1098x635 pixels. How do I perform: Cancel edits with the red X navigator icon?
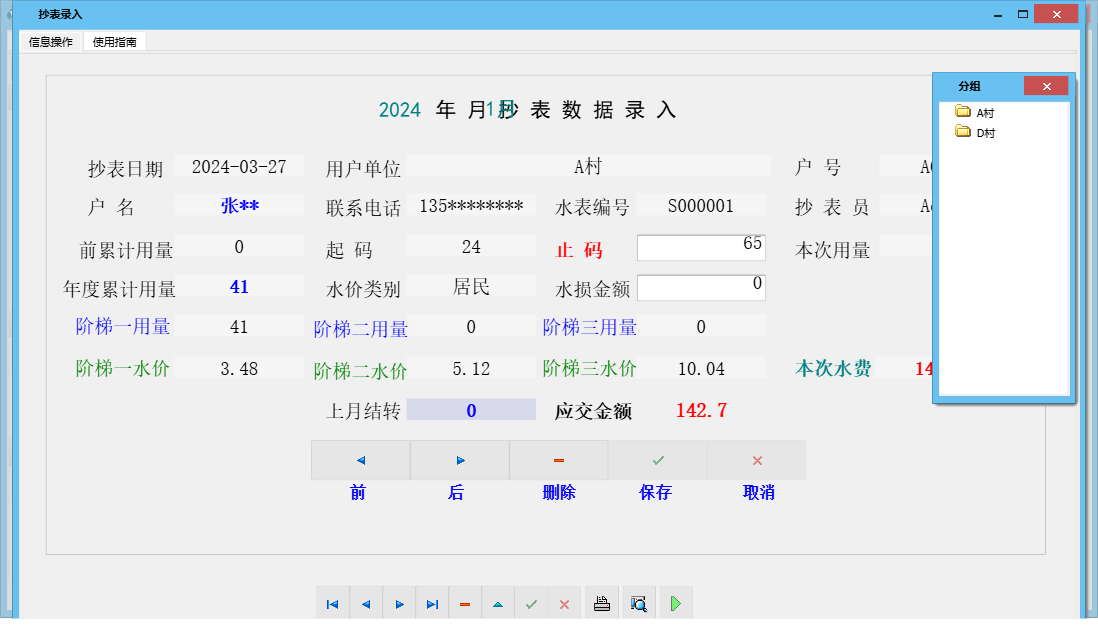point(564,603)
